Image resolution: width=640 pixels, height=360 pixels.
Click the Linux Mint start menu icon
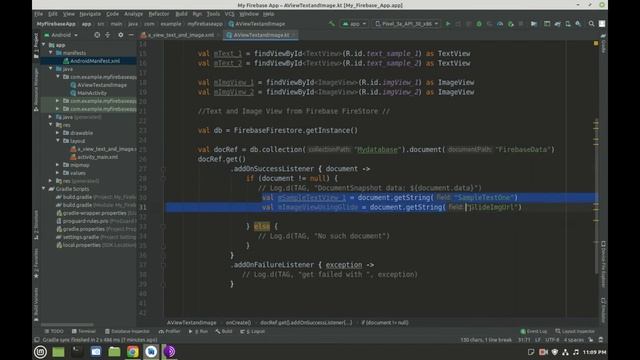[x=40, y=351]
